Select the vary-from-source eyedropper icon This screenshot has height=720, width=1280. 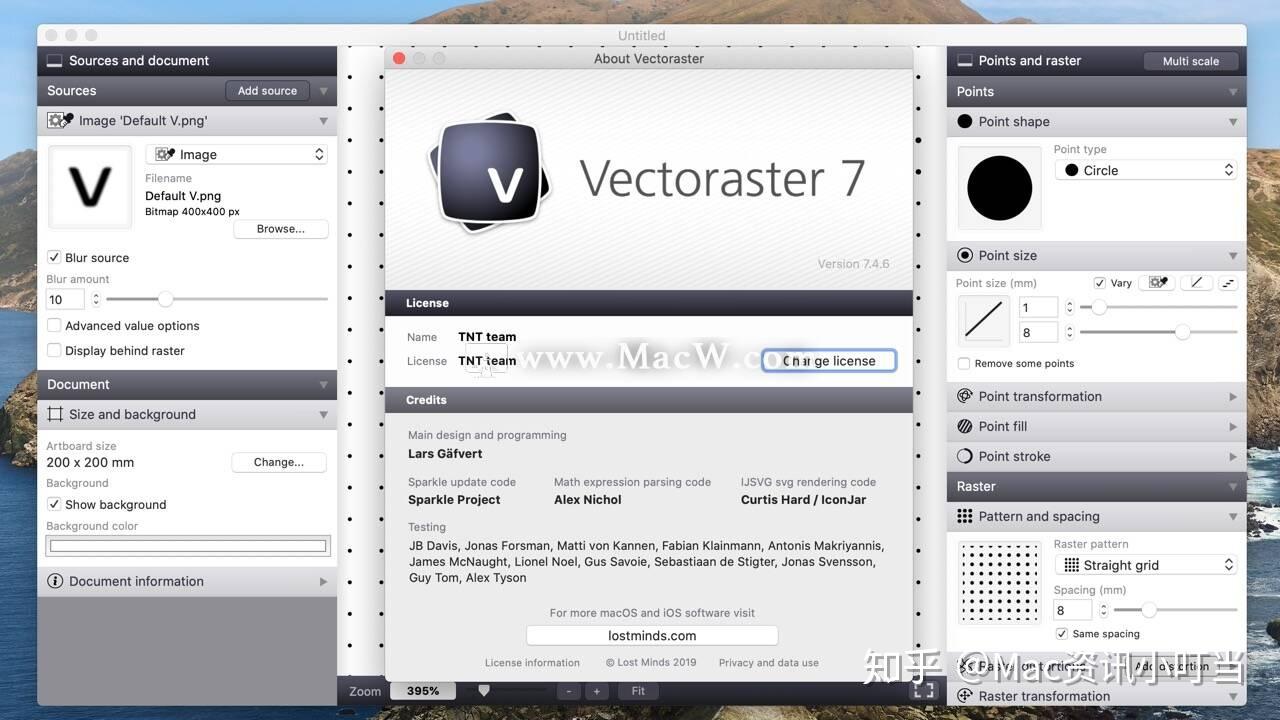(x=1156, y=283)
